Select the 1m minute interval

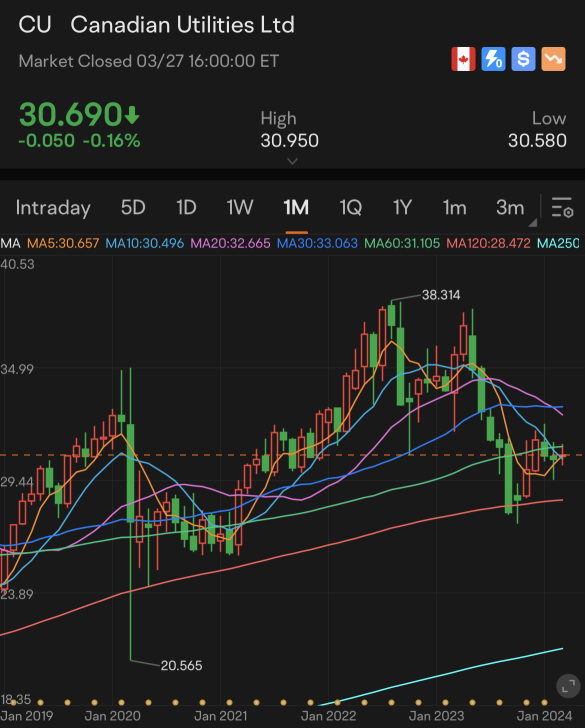coord(455,208)
